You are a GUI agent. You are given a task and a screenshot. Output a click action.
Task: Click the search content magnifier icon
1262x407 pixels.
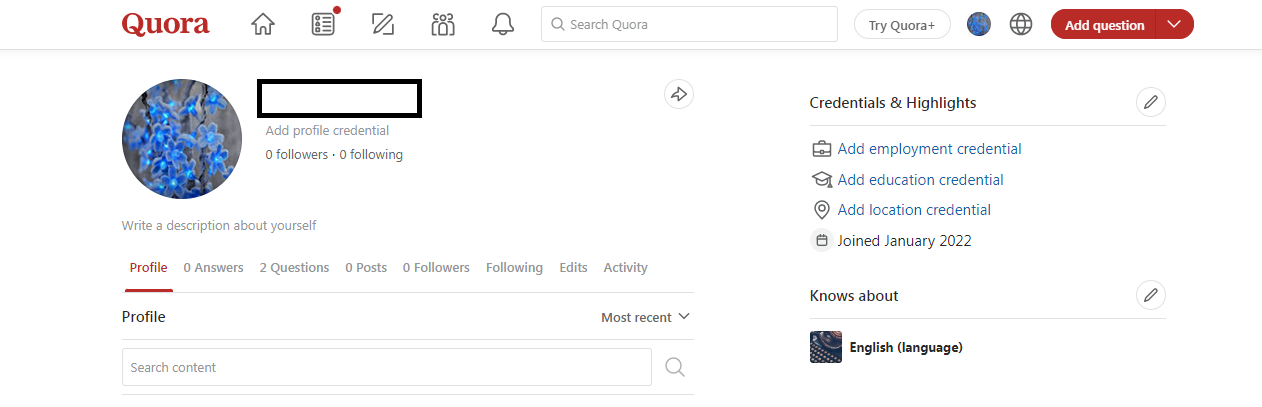coord(675,367)
